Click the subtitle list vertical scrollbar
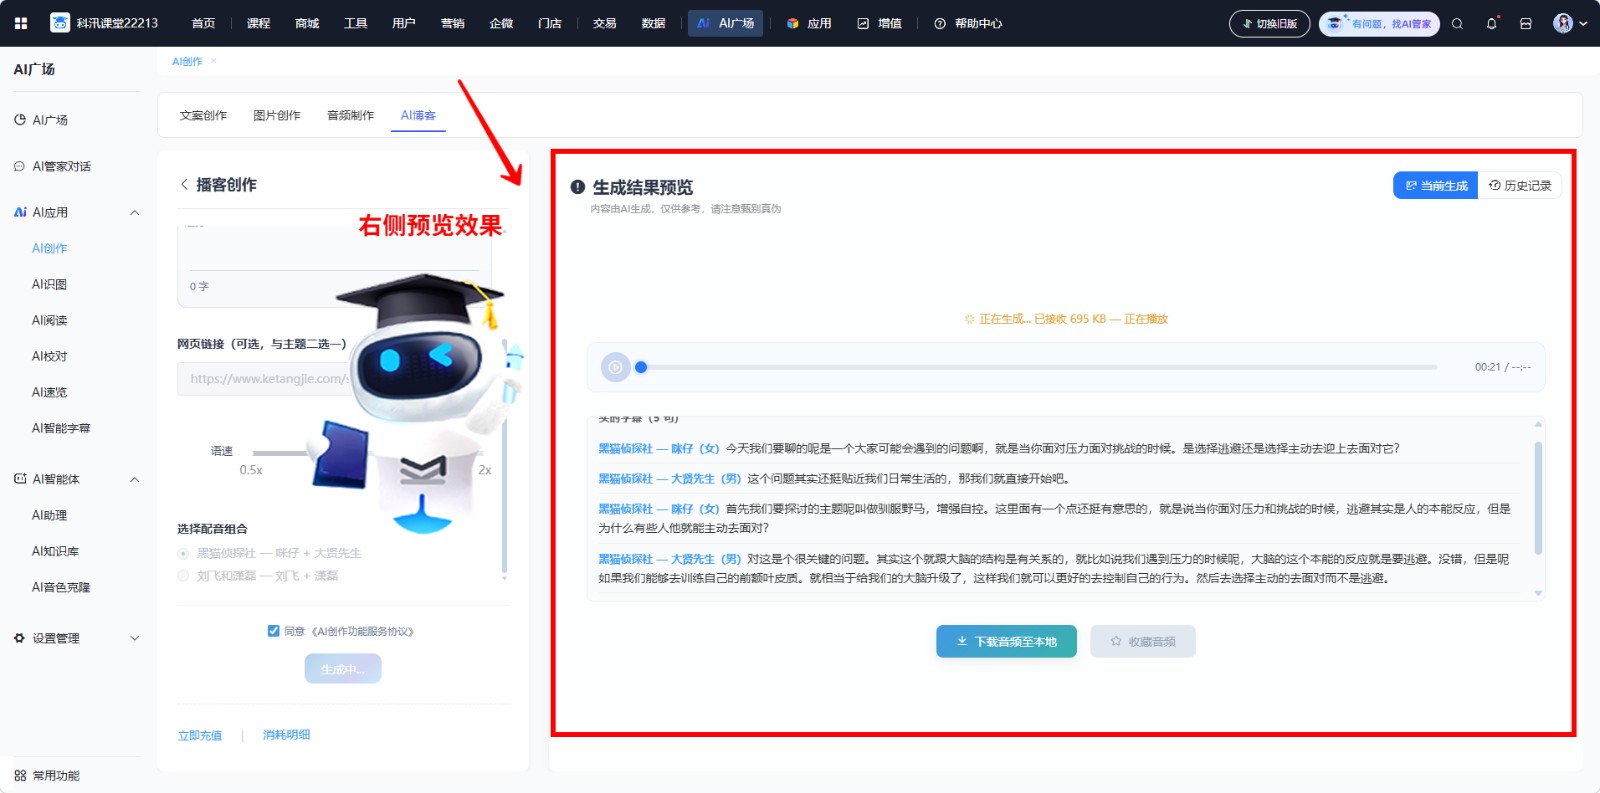The image size is (1600, 793). pos(1538,499)
